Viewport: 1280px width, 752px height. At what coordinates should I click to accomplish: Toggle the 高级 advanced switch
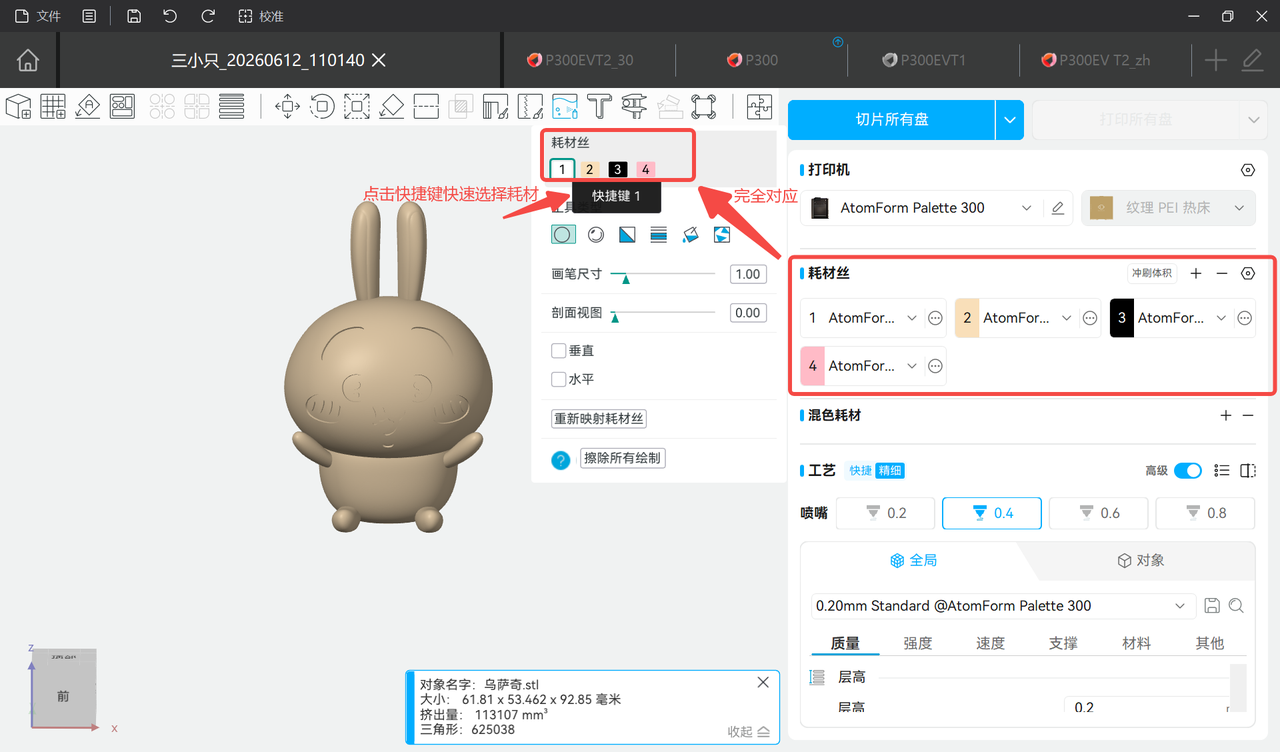pyautogui.click(x=1188, y=471)
